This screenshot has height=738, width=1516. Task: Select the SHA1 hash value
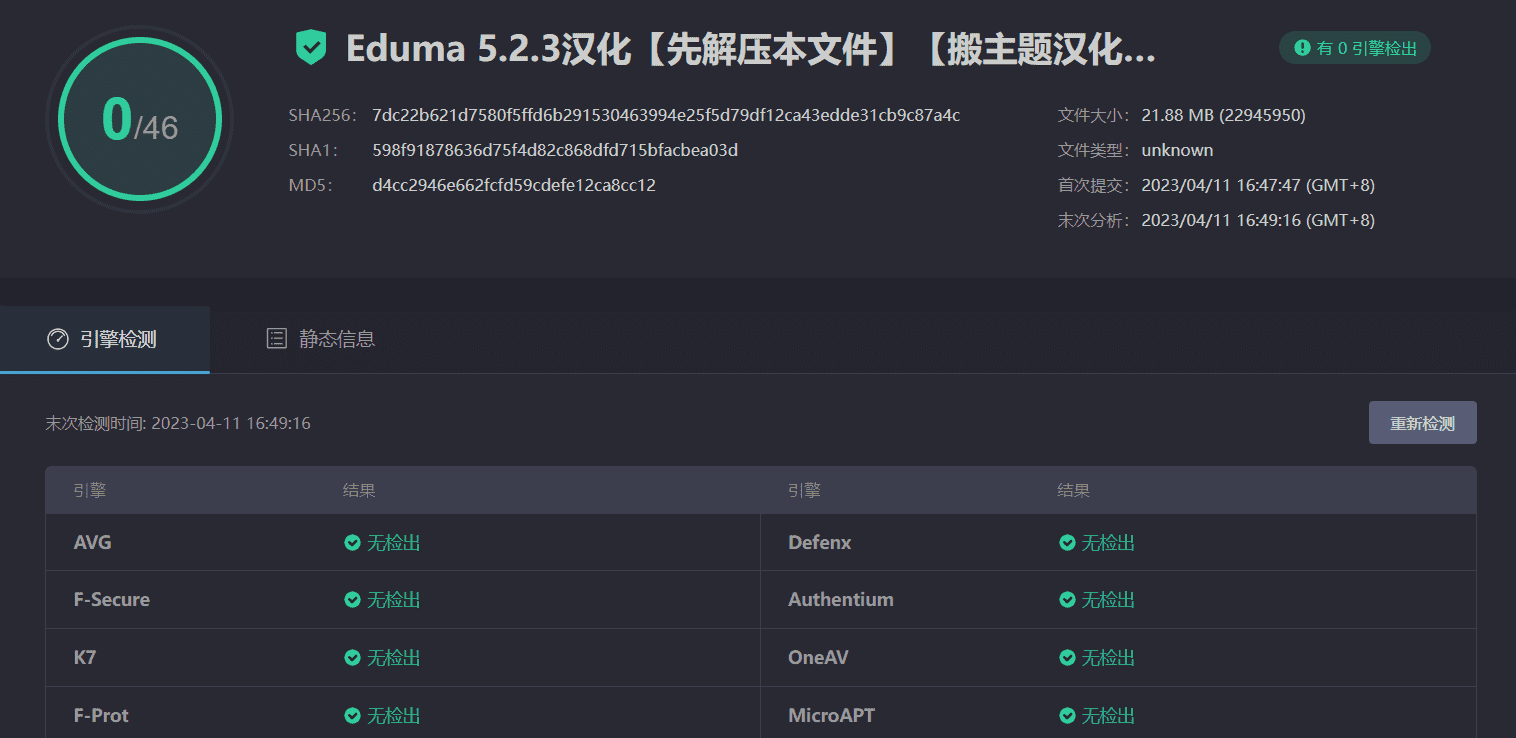(x=555, y=150)
